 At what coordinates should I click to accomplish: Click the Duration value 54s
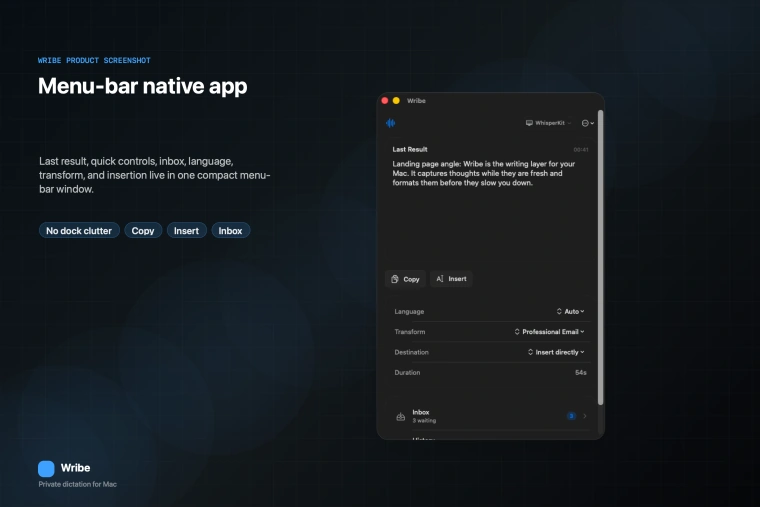[x=581, y=373]
